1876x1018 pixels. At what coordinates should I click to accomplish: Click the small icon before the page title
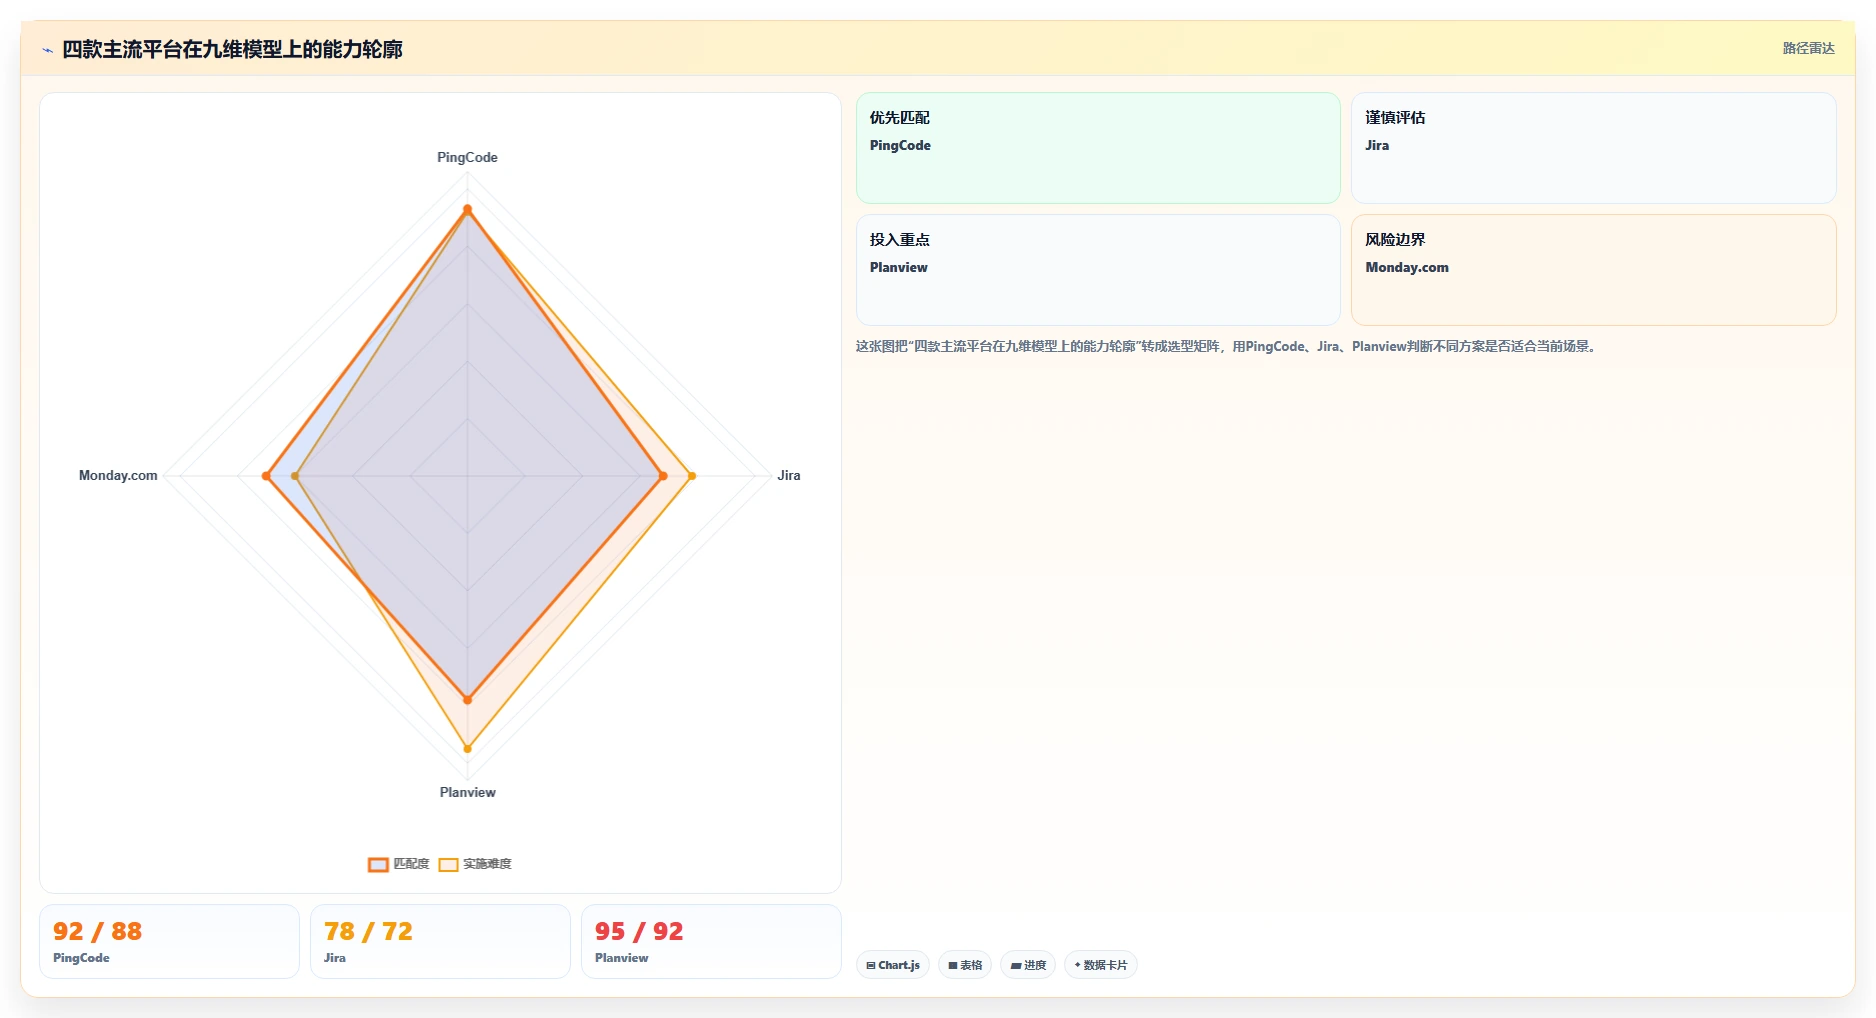pos(47,50)
